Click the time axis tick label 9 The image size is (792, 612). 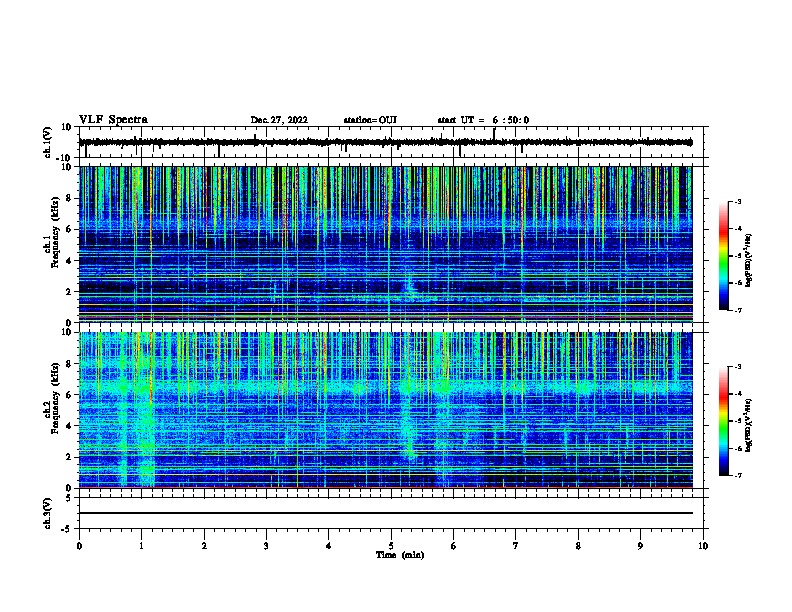pyautogui.click(x=640, y=546)
